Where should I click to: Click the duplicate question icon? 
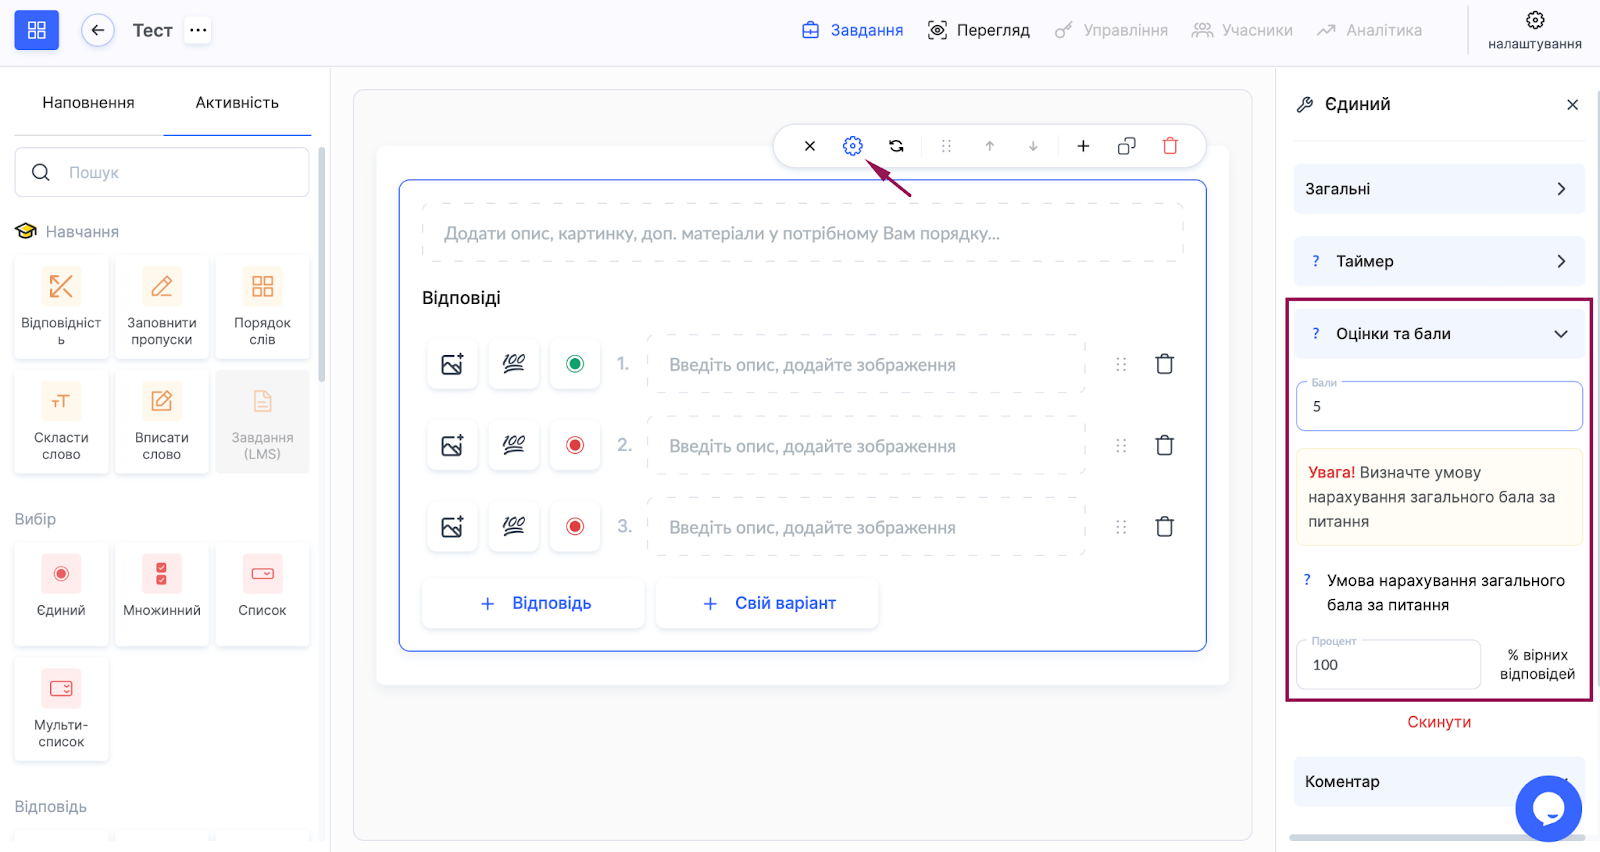coord(1126,146)
